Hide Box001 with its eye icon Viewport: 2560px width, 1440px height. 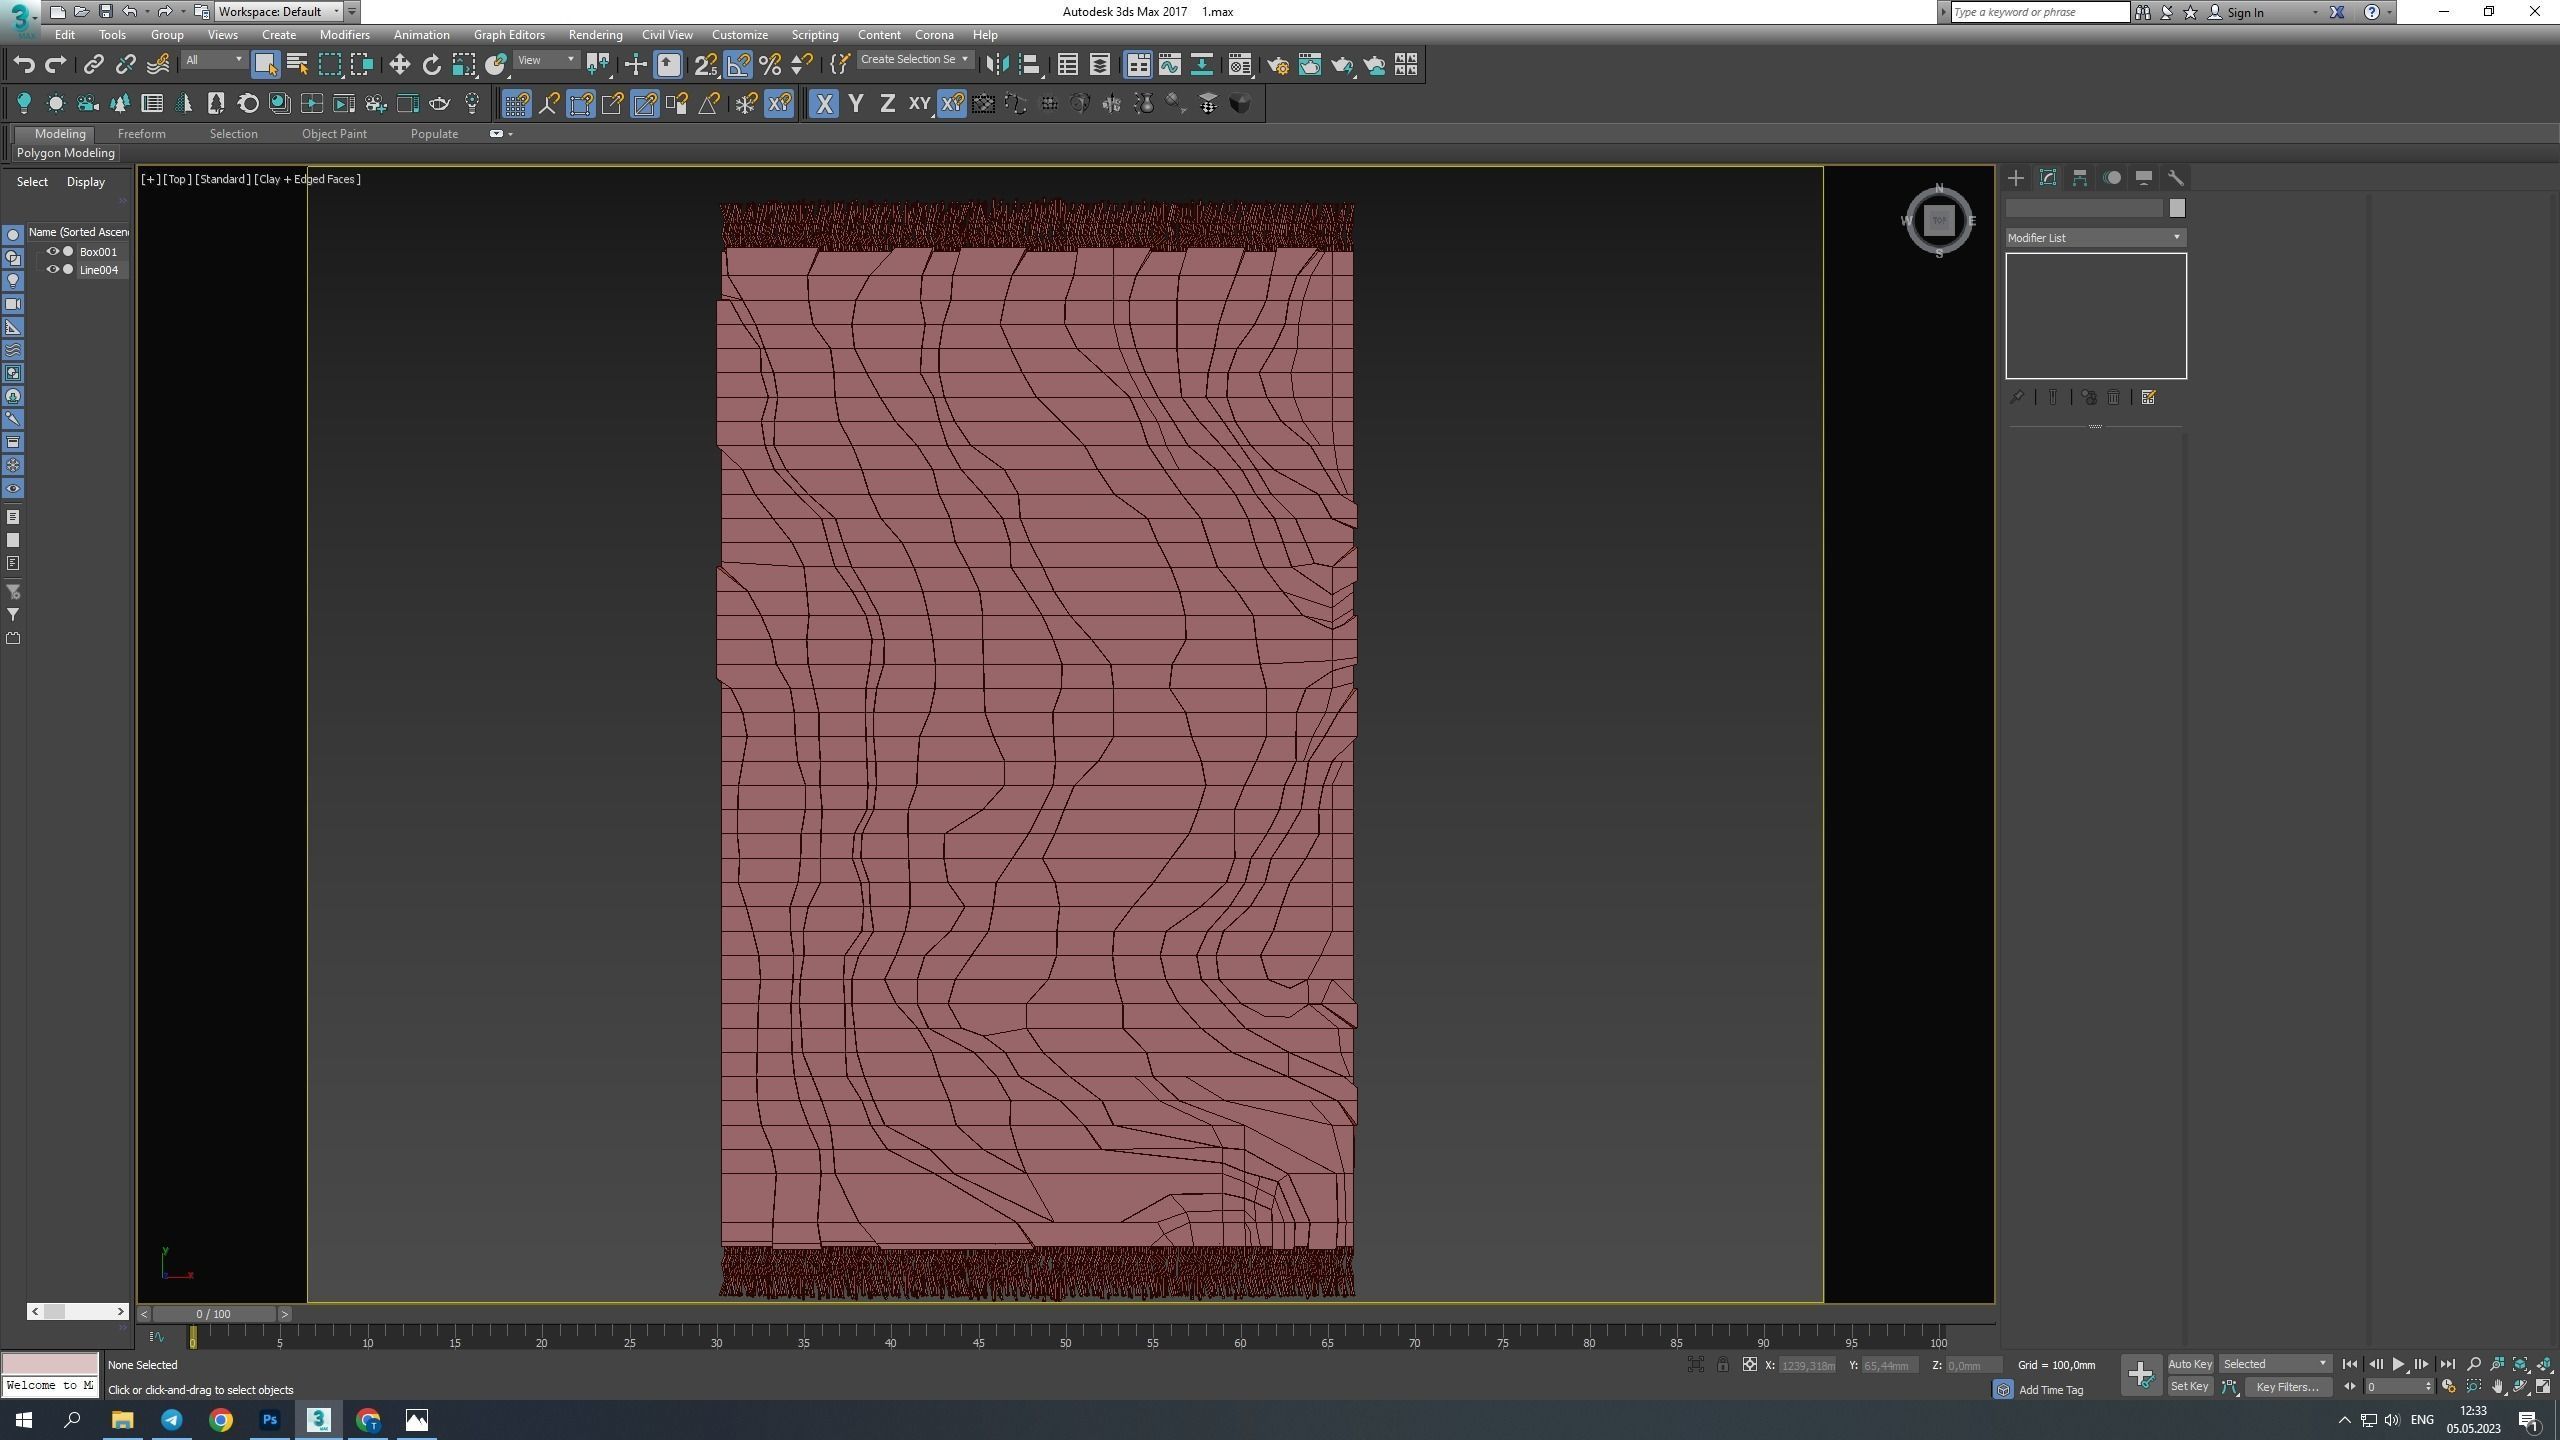click(53, 252)
